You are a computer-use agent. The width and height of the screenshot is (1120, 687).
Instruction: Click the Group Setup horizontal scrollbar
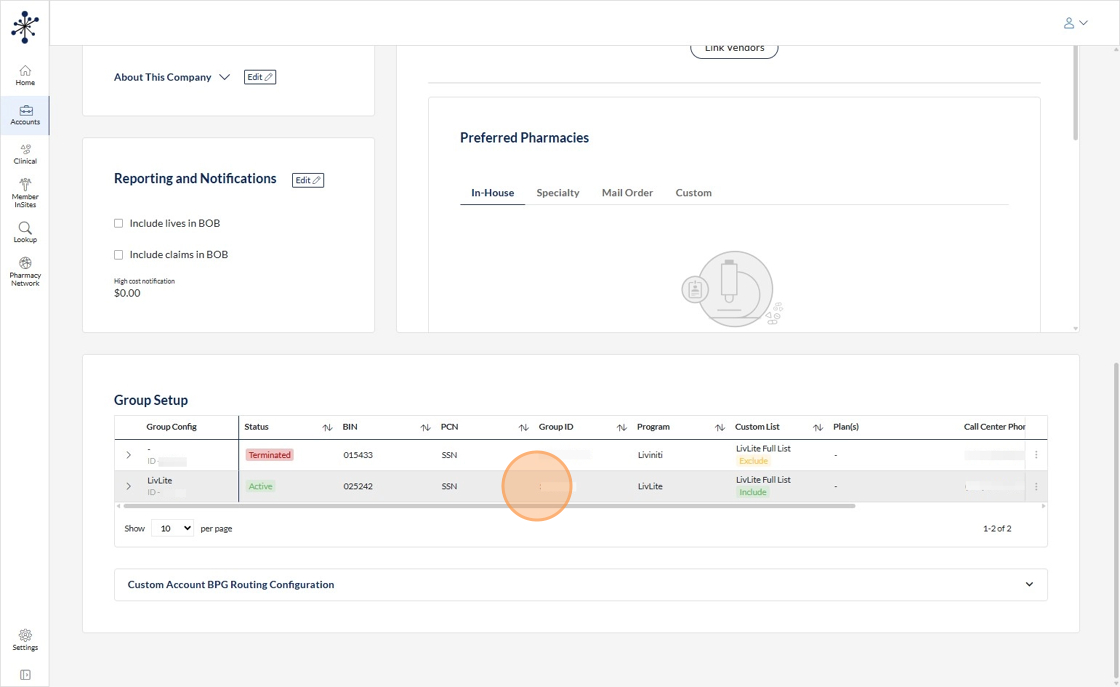pos(489,506)
